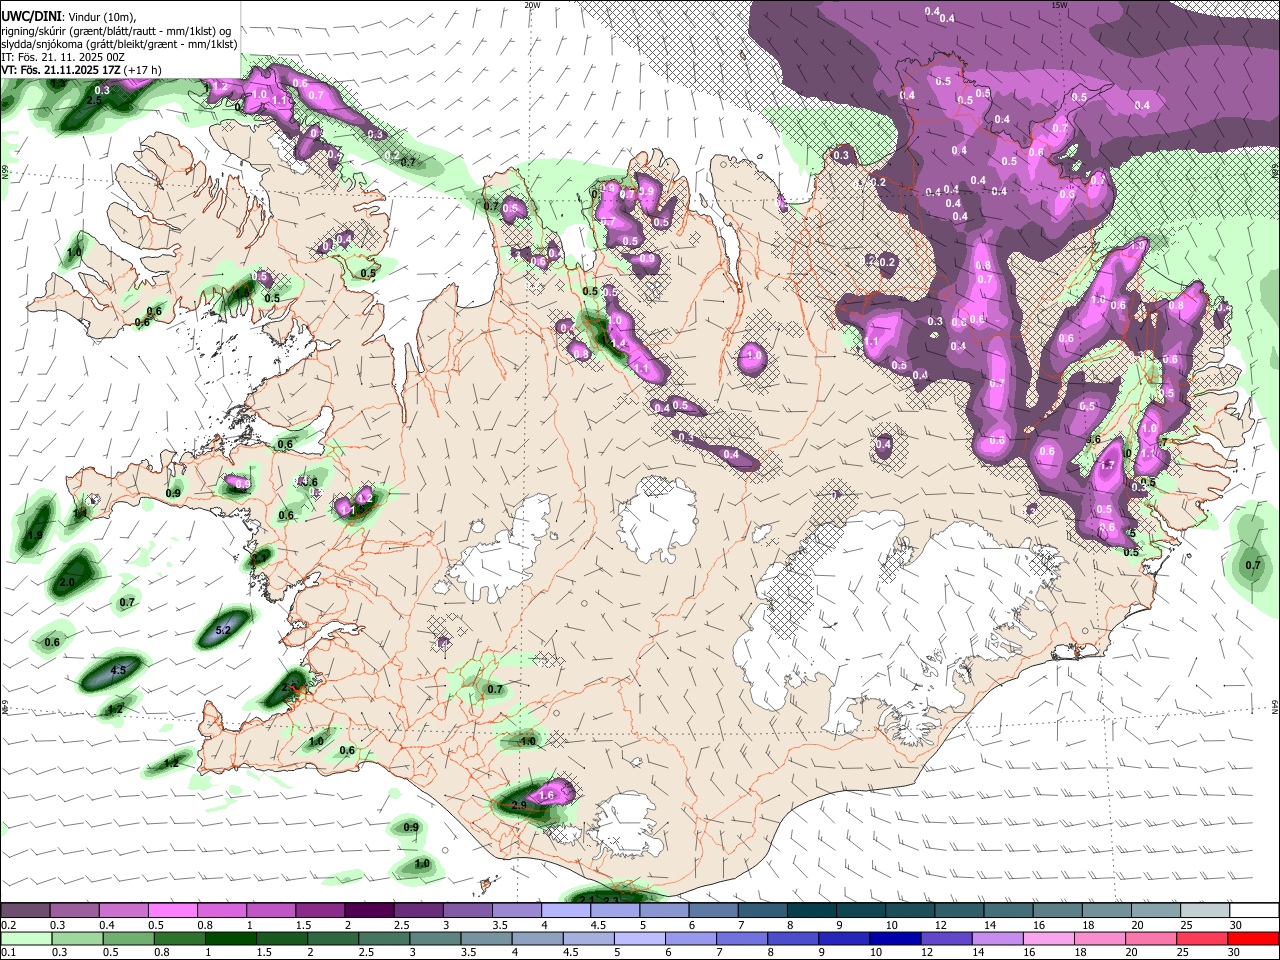Click the '4.5' rain value on the map
This screenshot has height=960, width=1280.
[118, 670]
